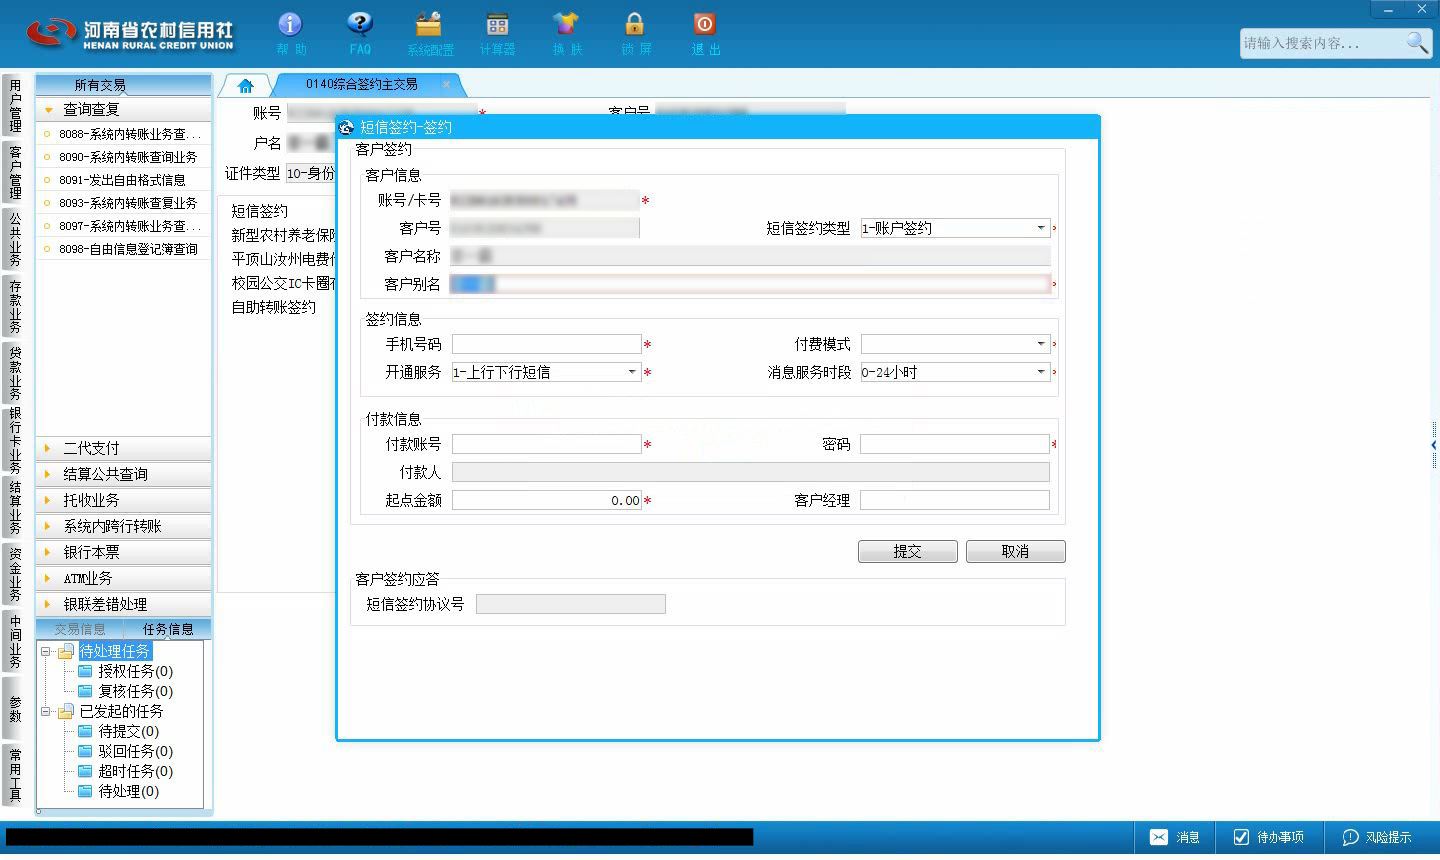The height and width of the screenshot is (860, 1440).
Task: Expand the 银行本票 section
Action: pos(123,552)
